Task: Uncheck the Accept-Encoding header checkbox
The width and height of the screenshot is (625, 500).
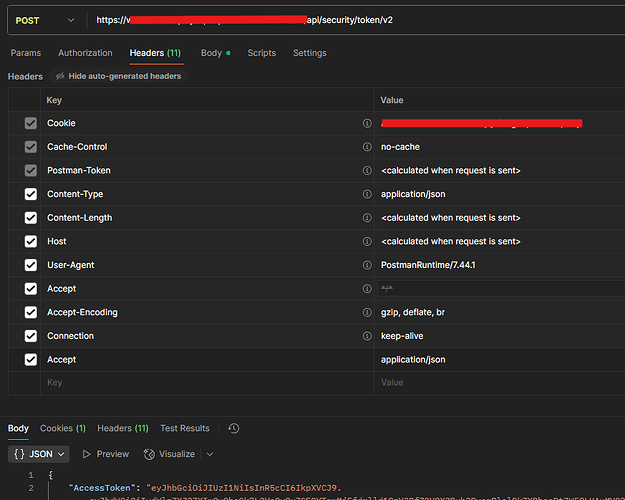Action: tap(31, 312)
